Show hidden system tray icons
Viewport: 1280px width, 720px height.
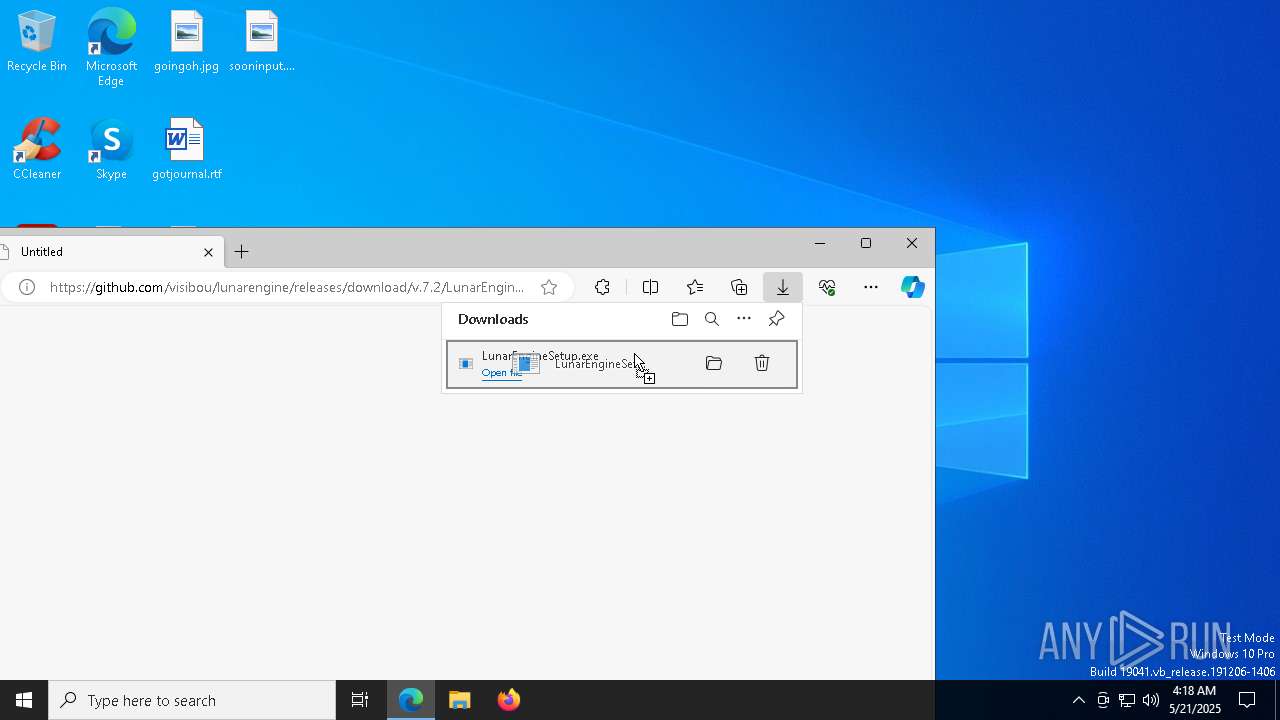(x=1078, y=700)
